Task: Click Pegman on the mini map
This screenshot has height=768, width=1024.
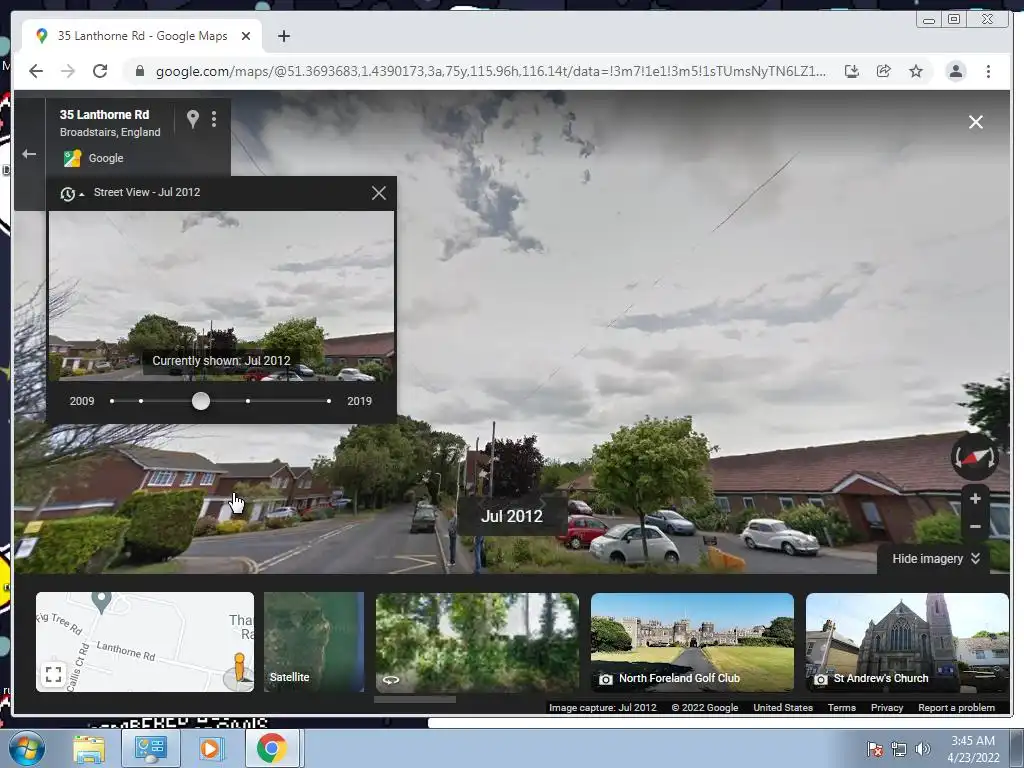Action: click(239, 669)
